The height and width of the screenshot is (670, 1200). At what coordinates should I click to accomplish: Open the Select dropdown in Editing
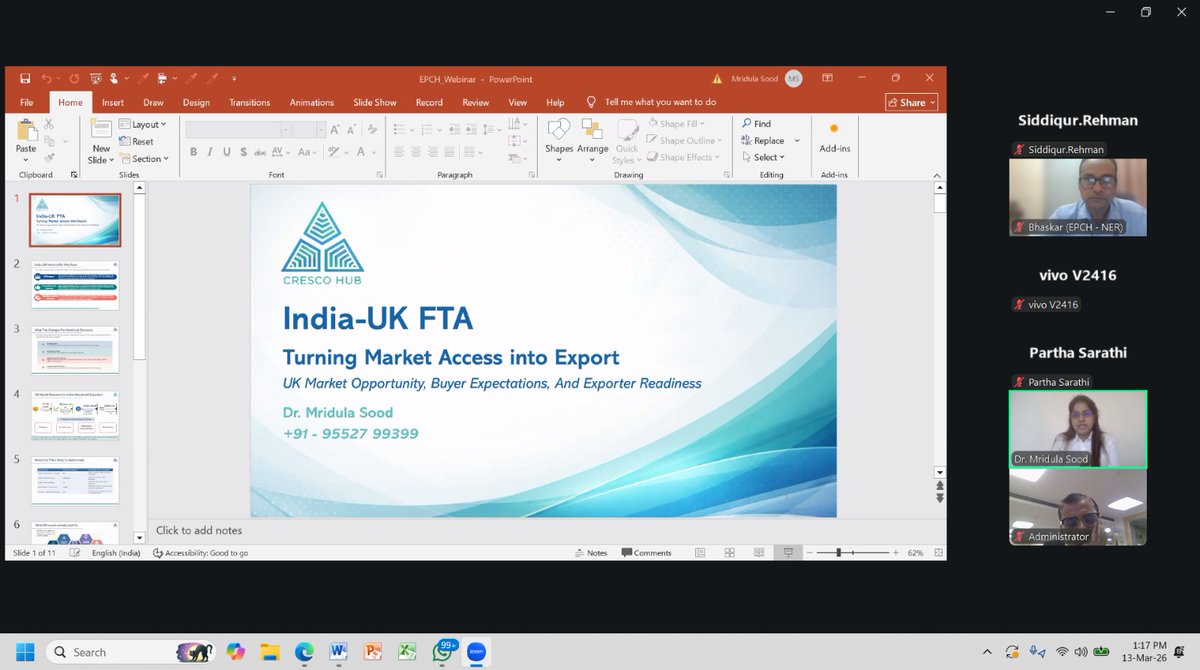tap(763, 157)
